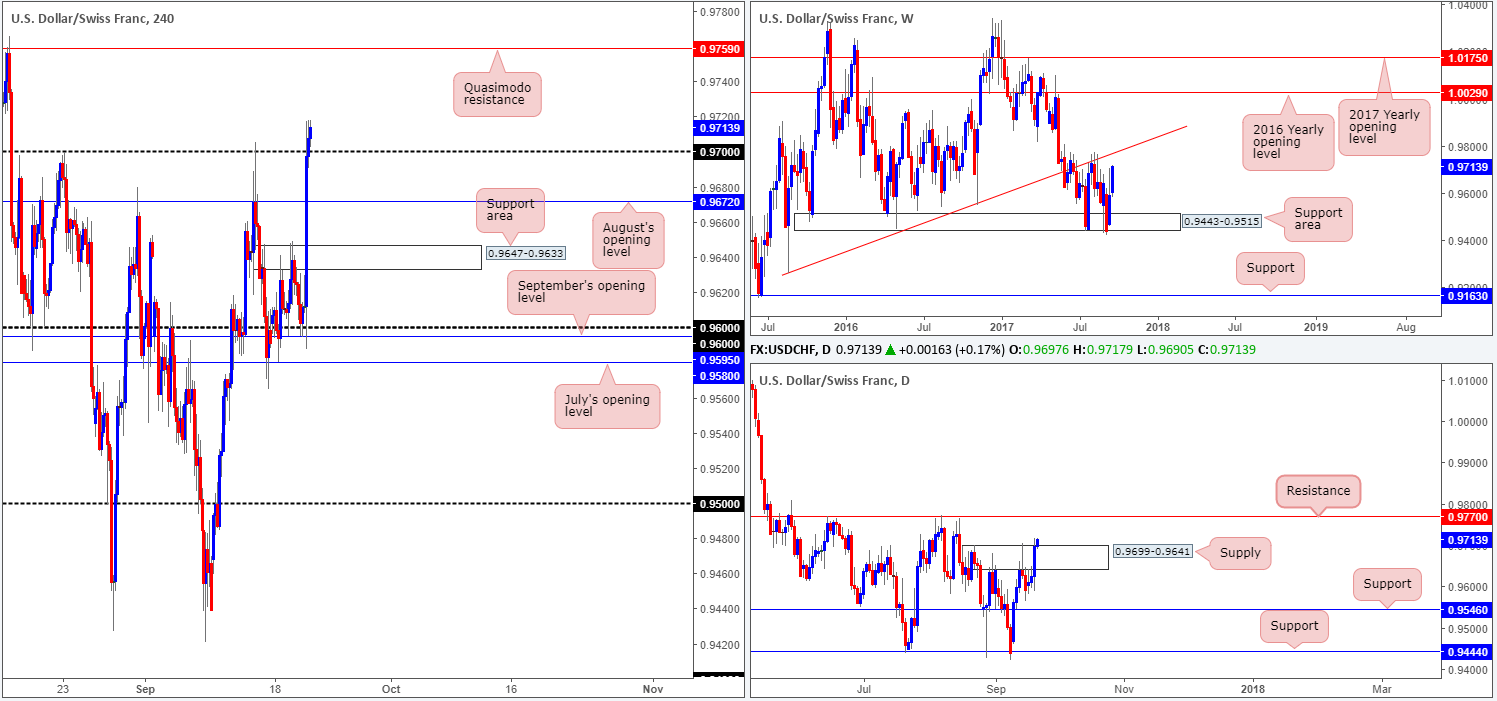Click '2017 Yearly opening level' callout
Viewport: 1497px width, 701px height.
point(1383,127)
